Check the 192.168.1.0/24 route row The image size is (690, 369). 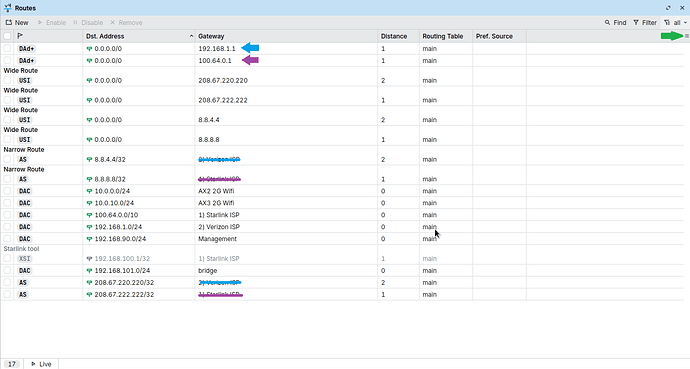coord(7,227)
